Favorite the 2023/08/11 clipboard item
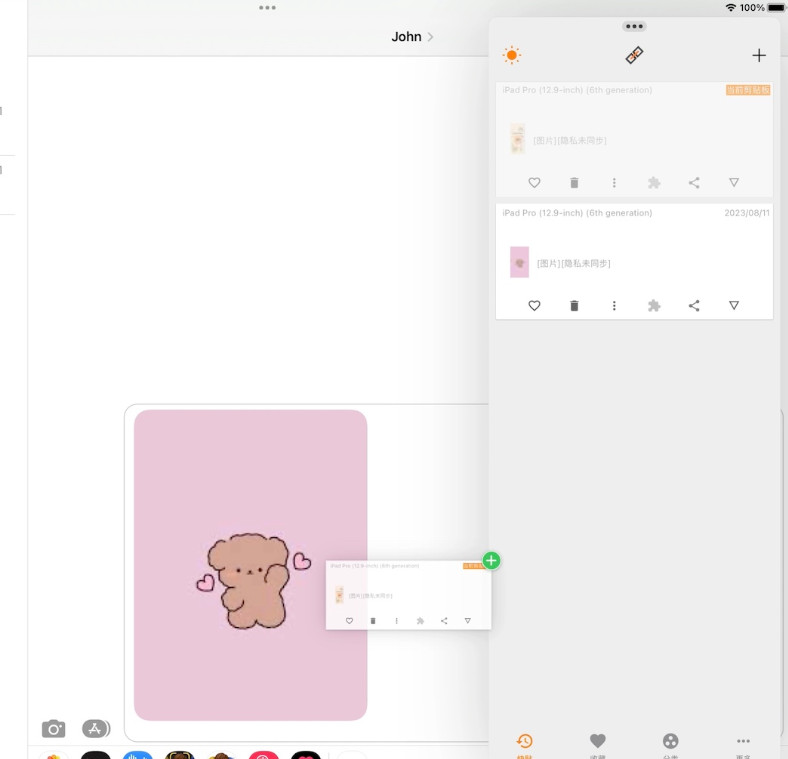Image resolution: width=788 pixels, height=759 pixels. 534,306
